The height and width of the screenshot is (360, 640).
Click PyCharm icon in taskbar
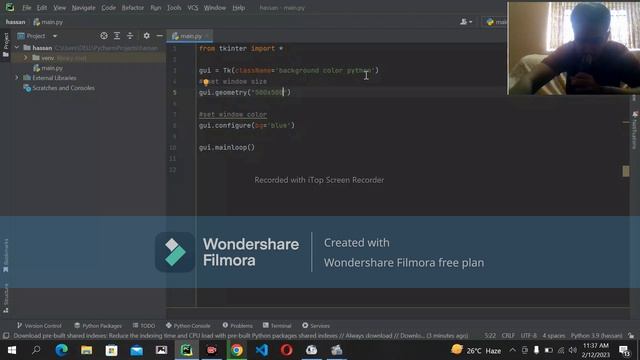click(187, 350)
